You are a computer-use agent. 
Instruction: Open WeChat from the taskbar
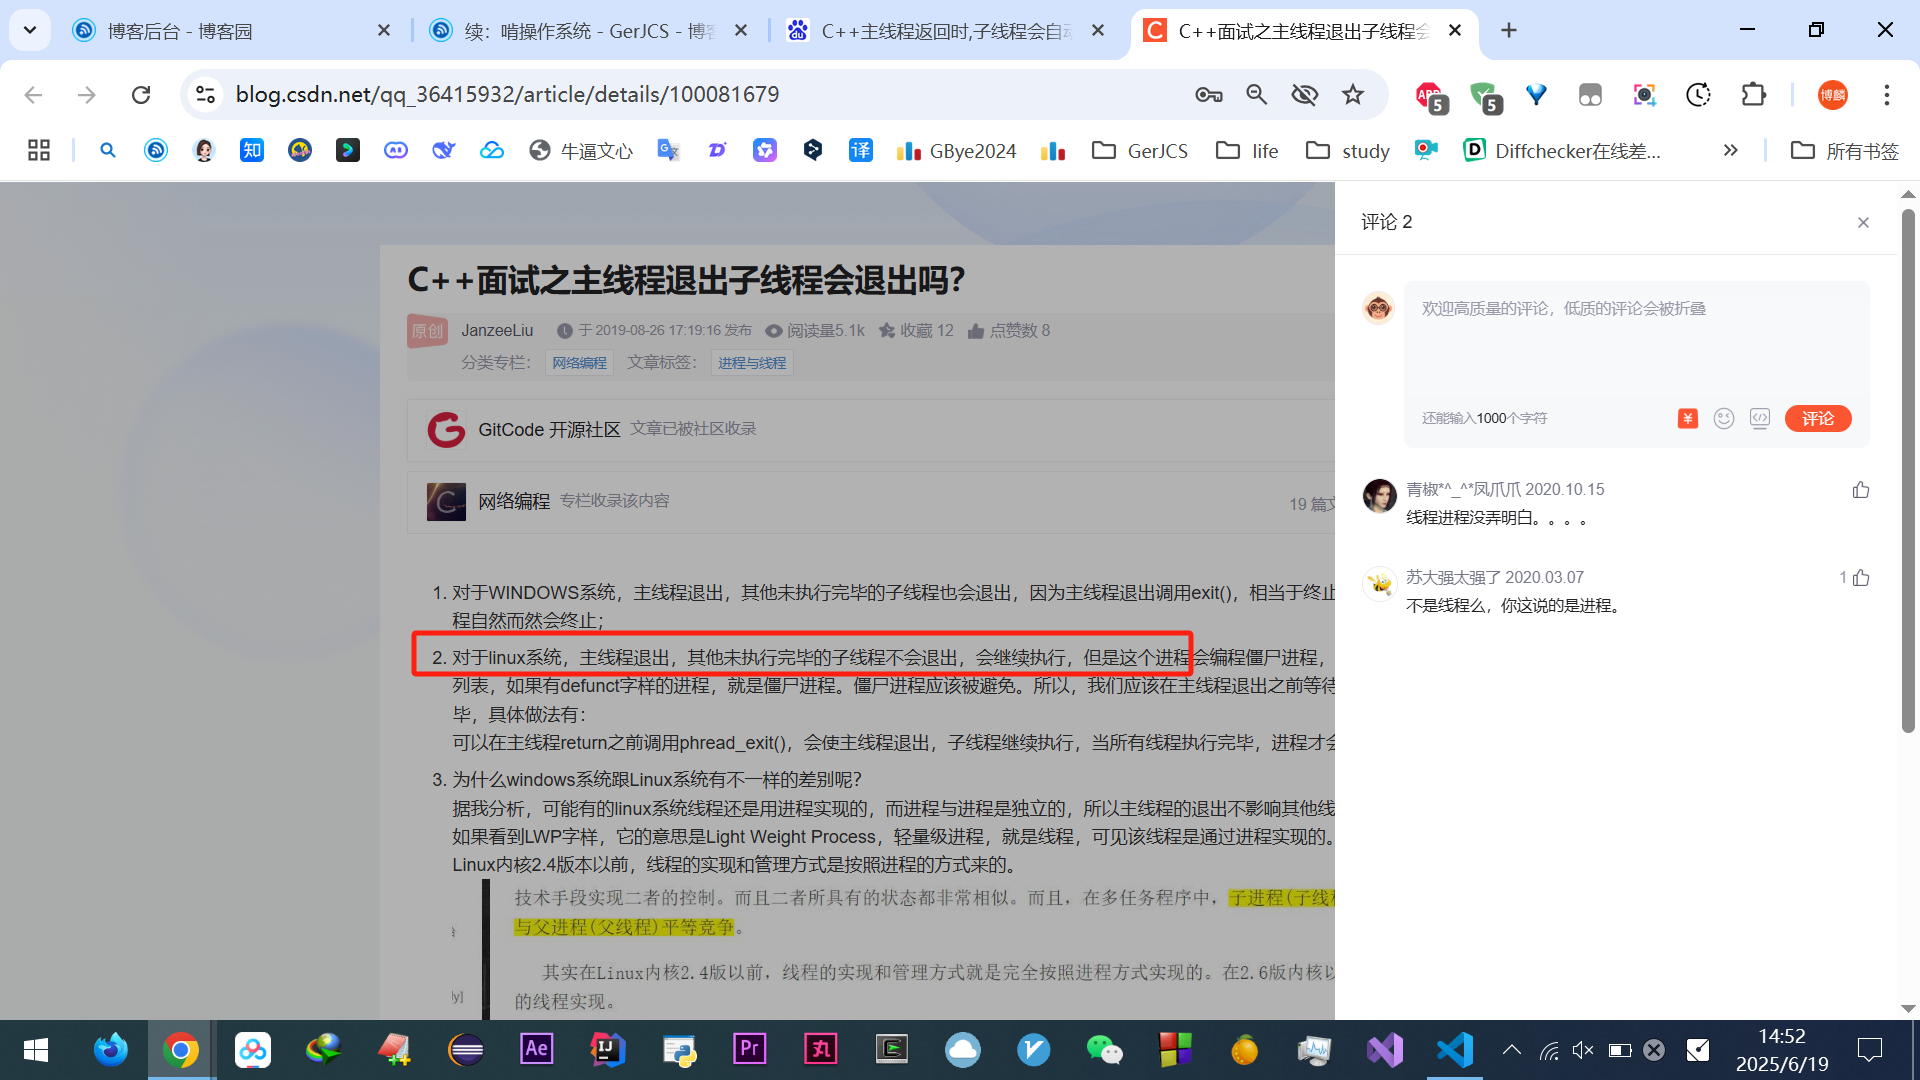point(1104,1049)
